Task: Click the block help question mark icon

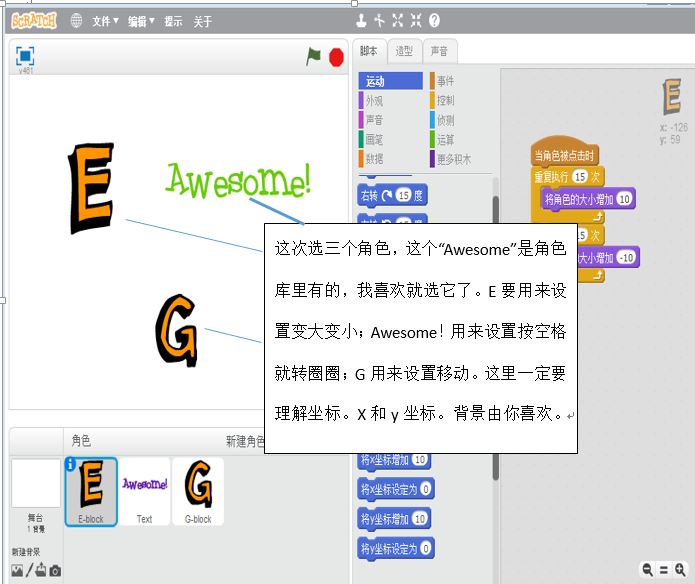Action: (434, 20)
